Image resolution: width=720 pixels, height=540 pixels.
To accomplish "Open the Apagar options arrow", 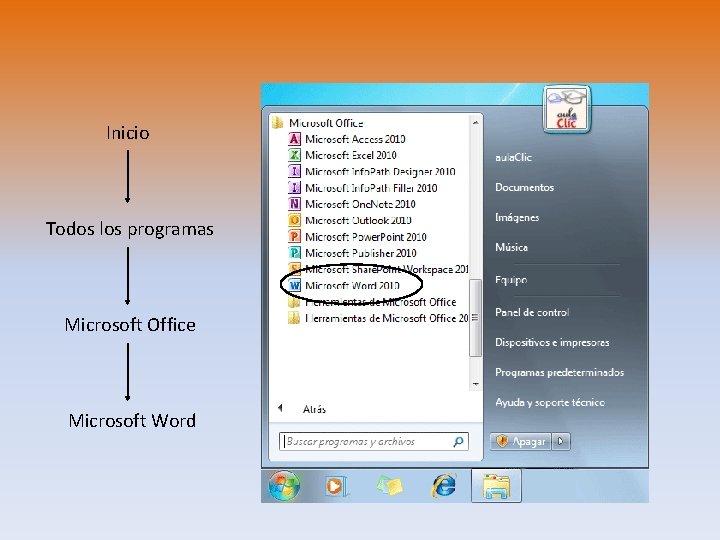I will (561, 441).
